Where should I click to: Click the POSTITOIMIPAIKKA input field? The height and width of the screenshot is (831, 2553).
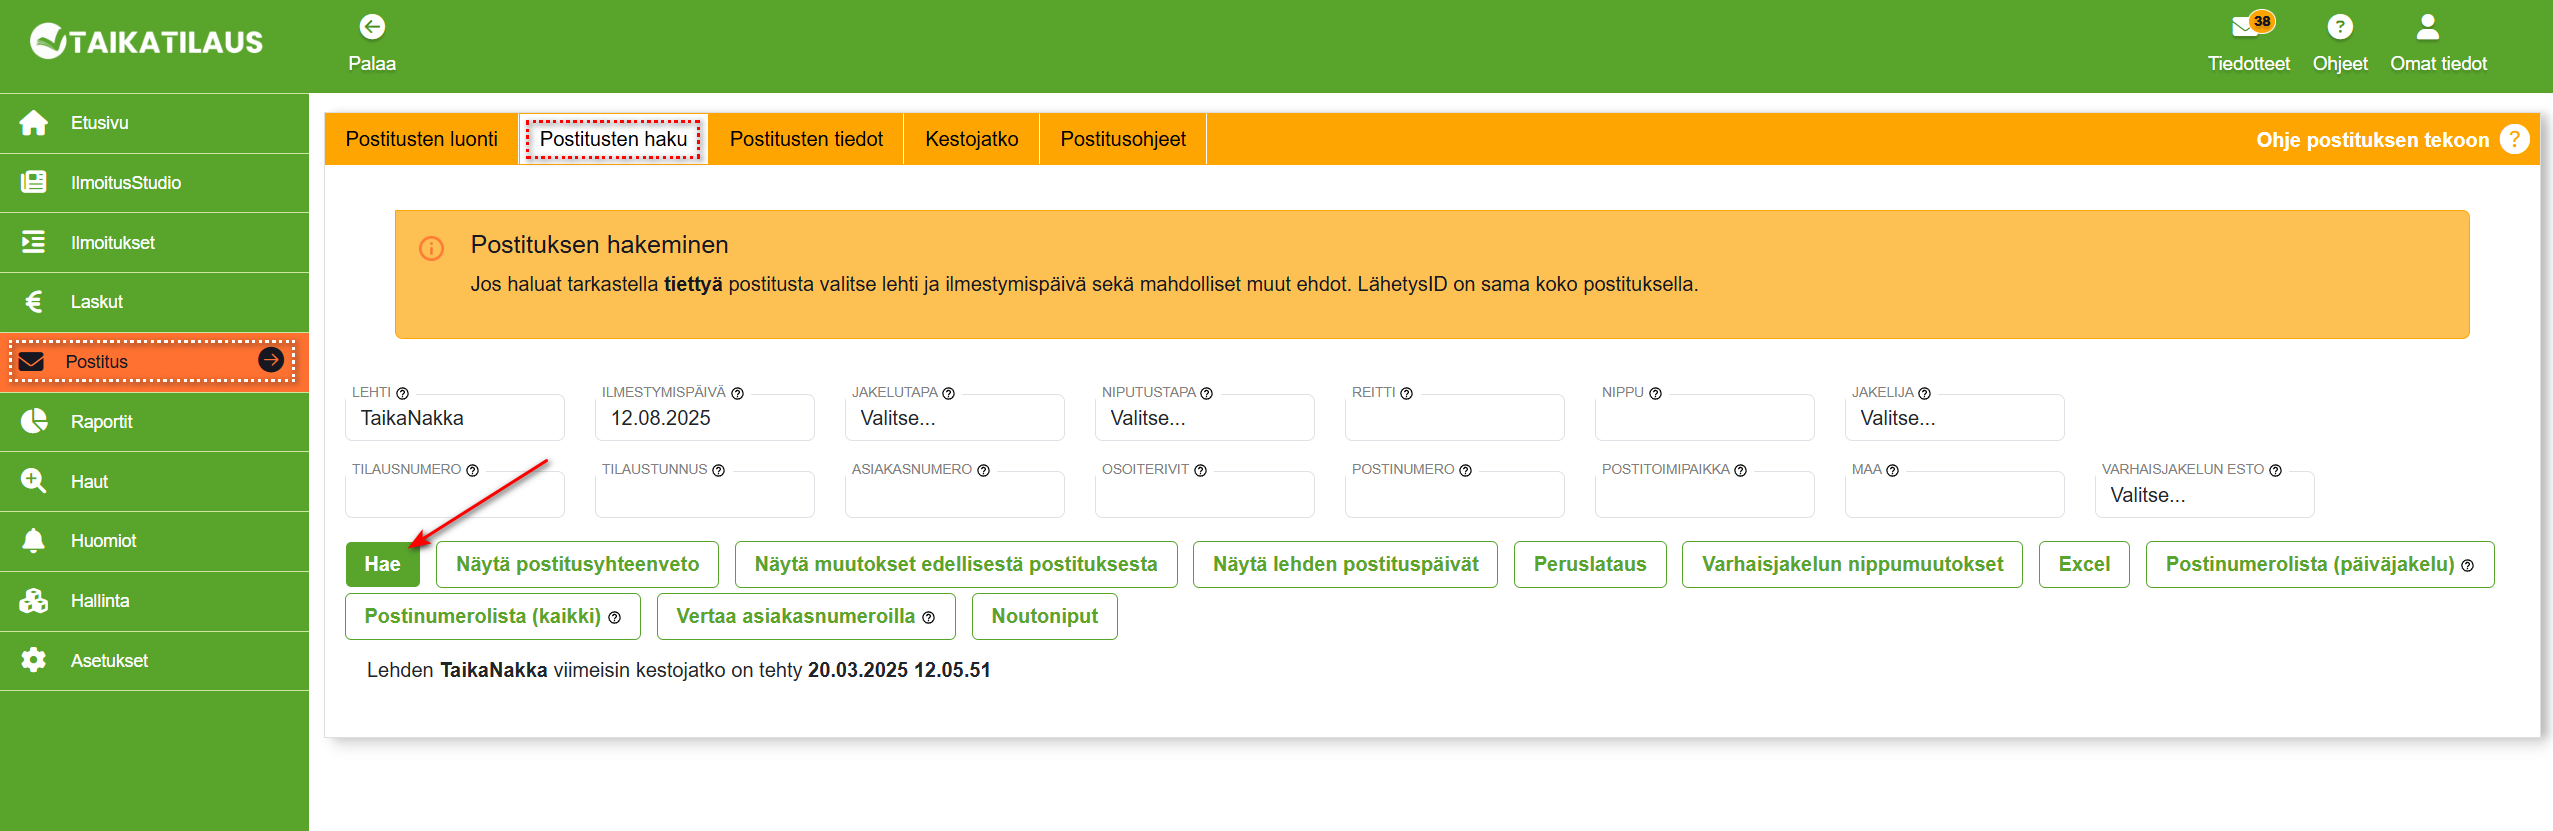pyautogui.click(x=1705, y=495)
